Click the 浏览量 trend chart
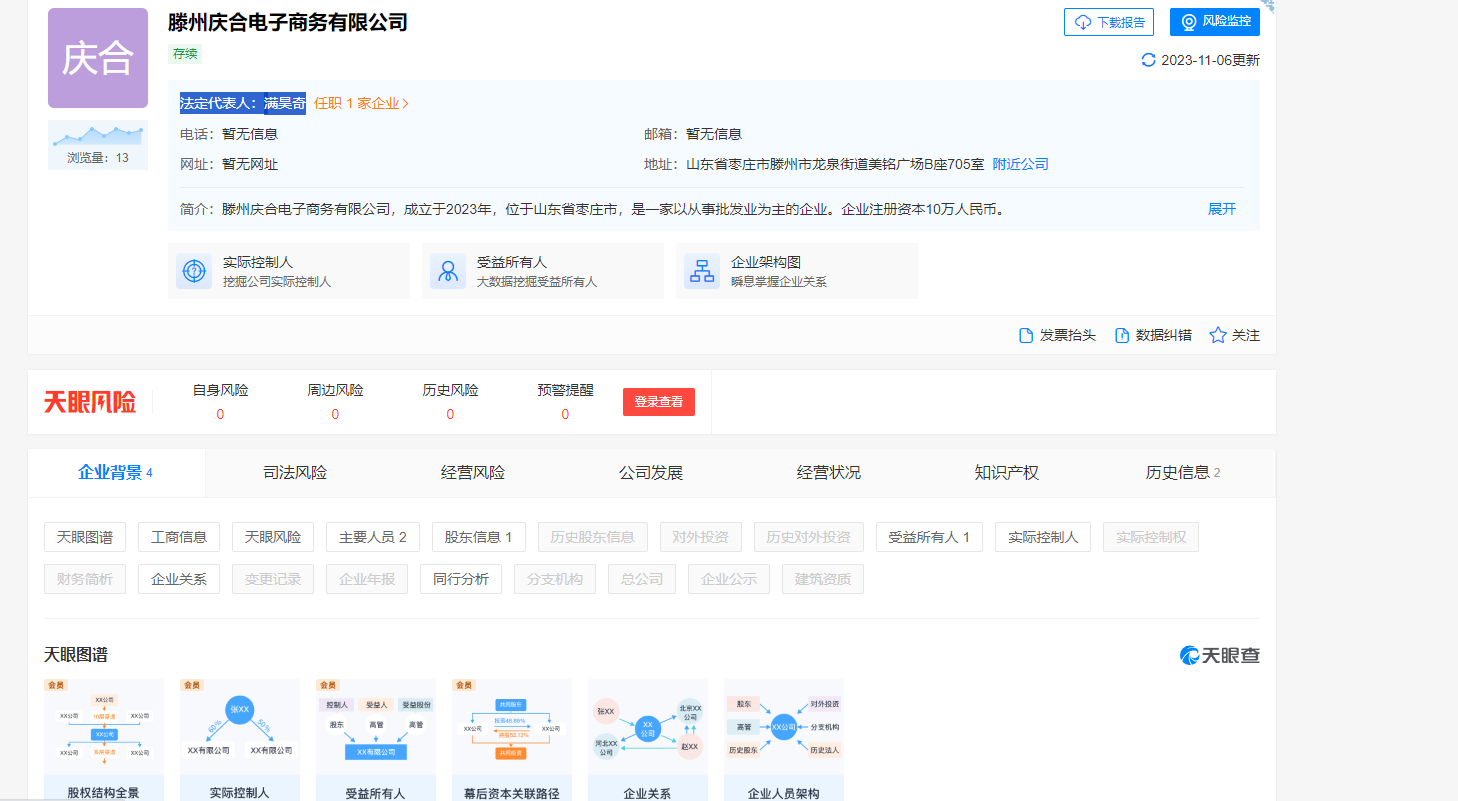Screen dimensions: 1458x801 pos(98,136)
